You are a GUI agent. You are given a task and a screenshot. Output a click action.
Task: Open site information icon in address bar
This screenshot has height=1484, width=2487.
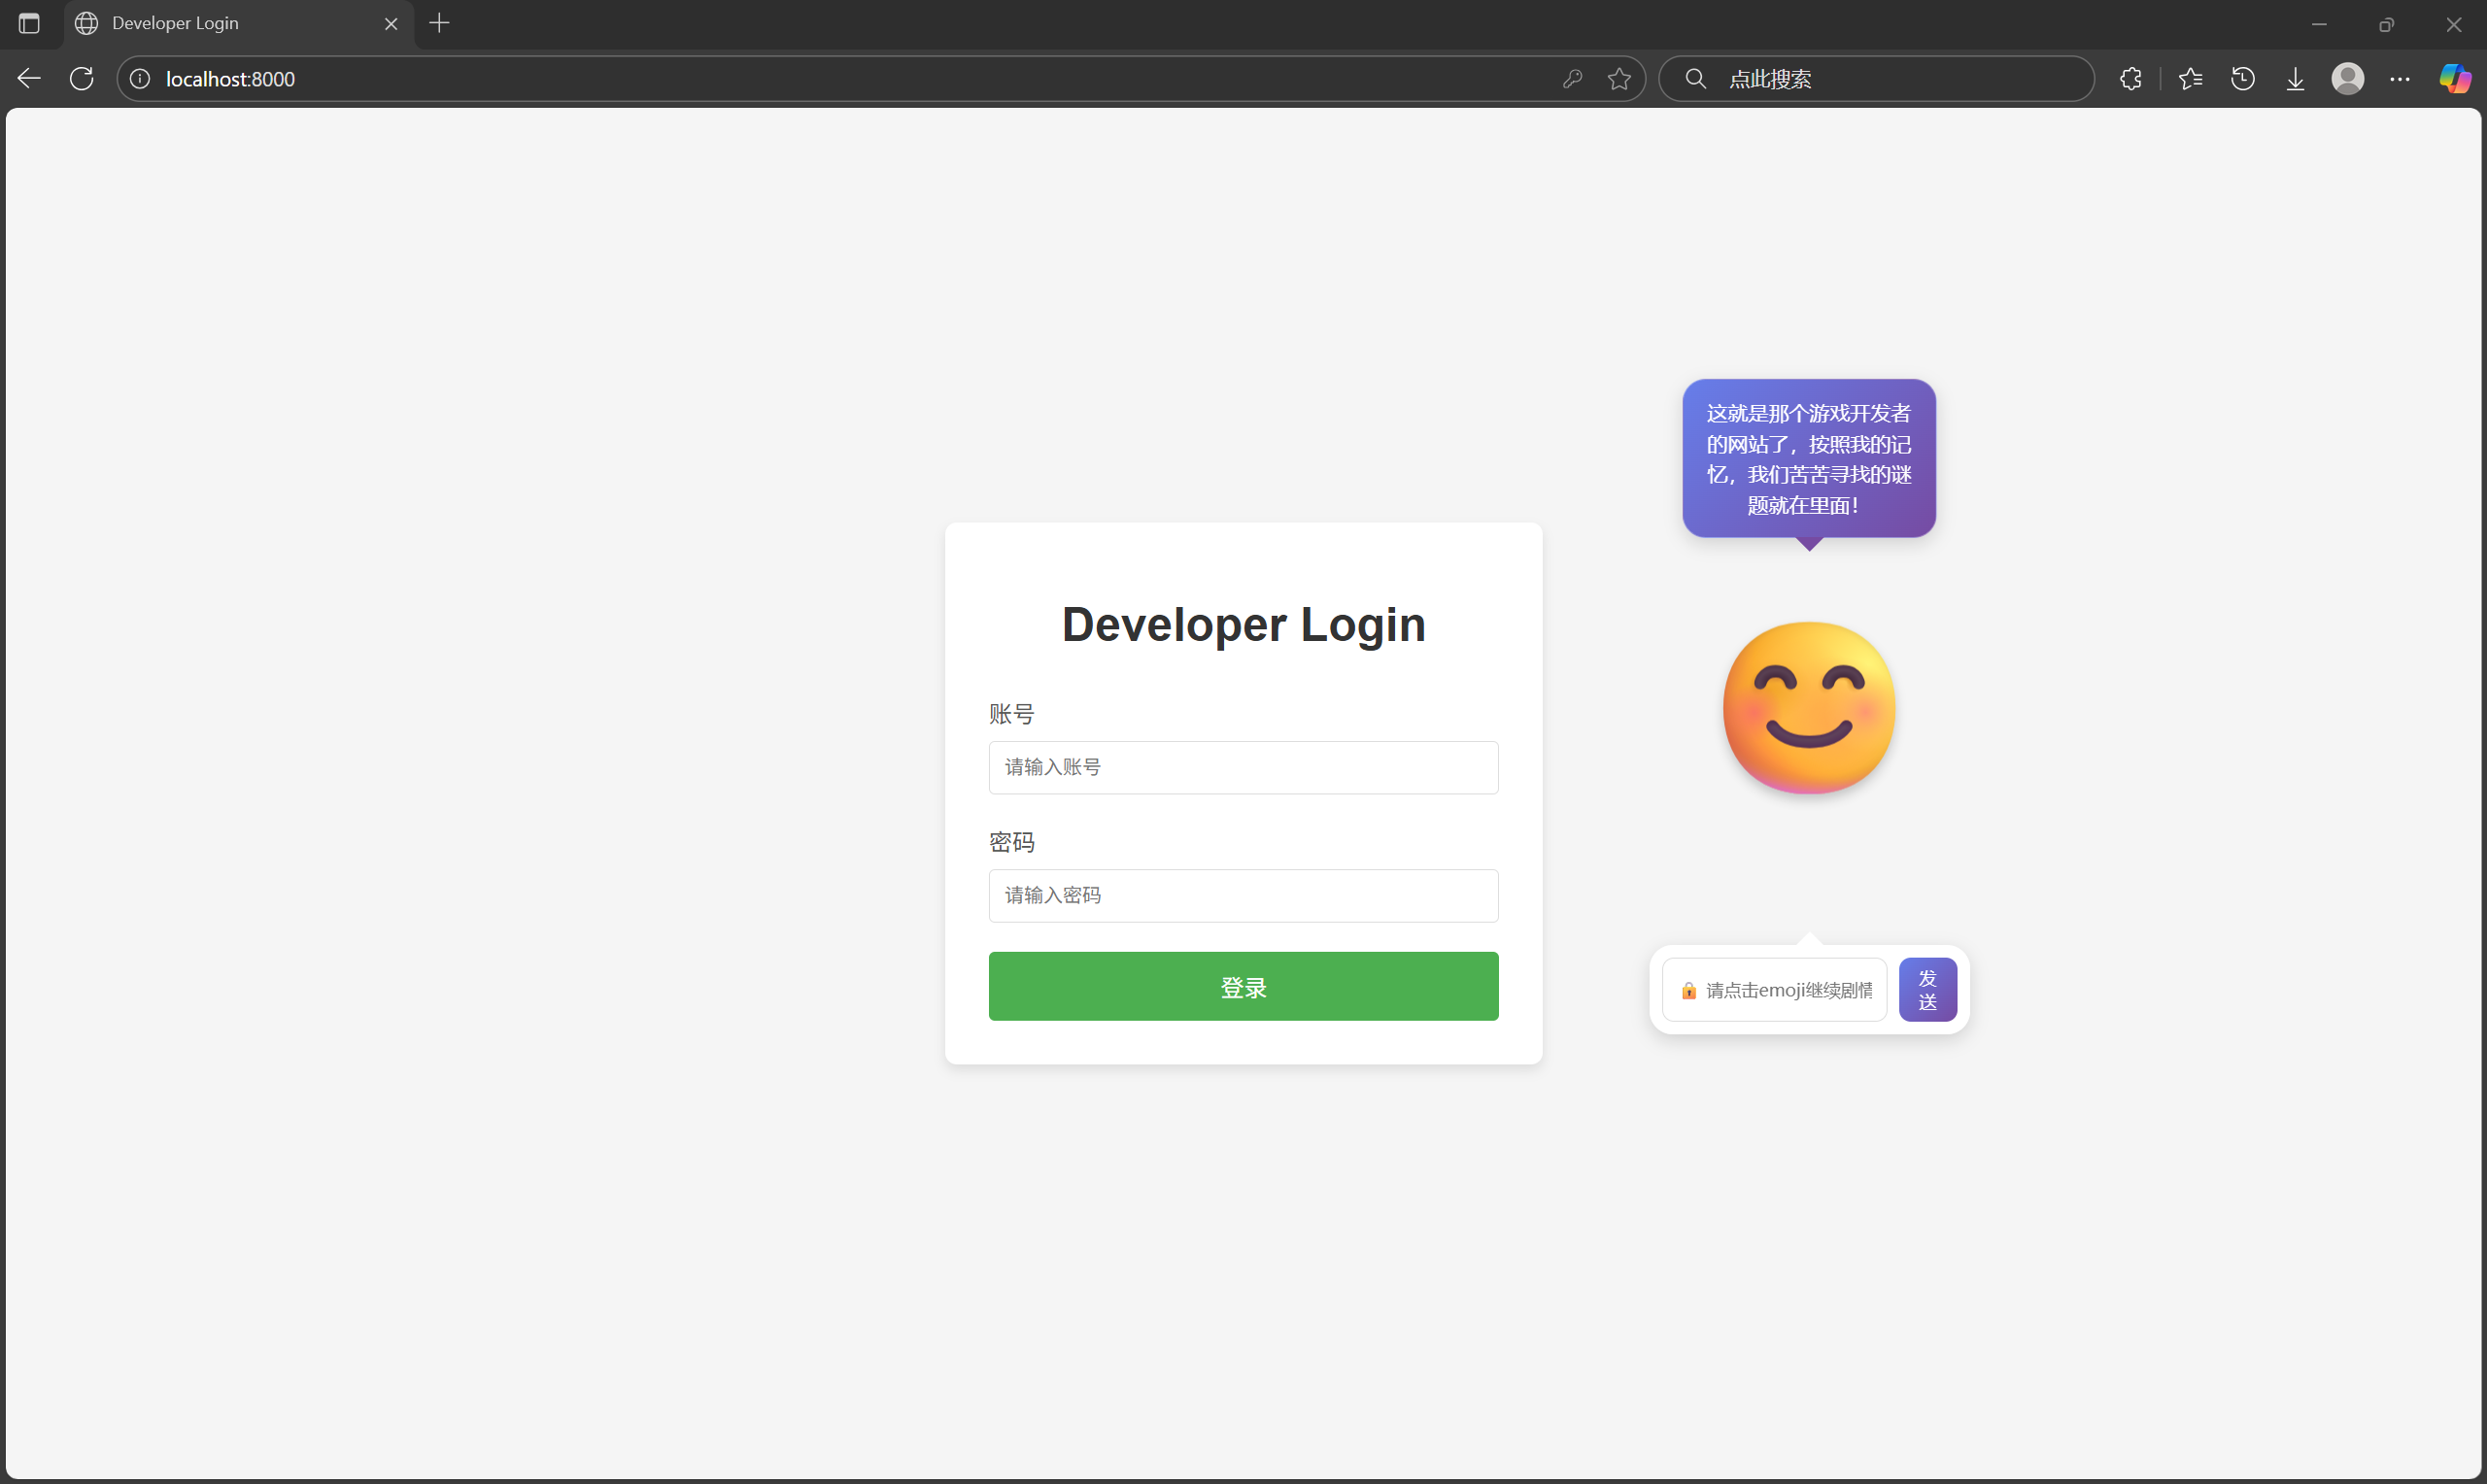coord(140,79)
